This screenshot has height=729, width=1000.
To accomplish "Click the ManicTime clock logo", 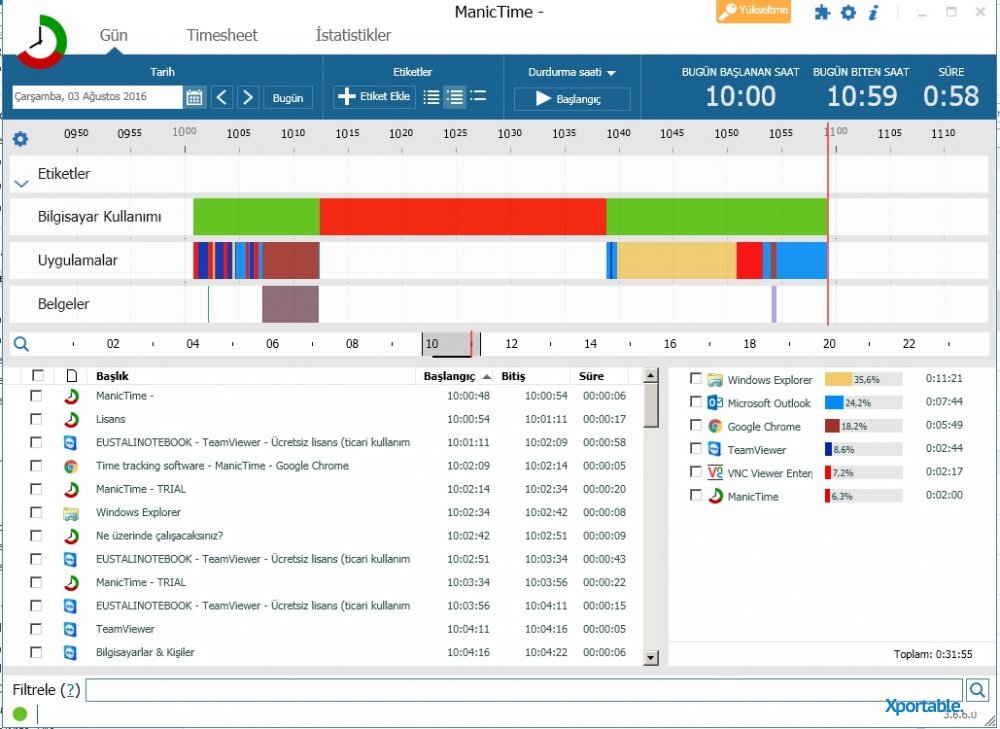I will [x=41, y=41].
